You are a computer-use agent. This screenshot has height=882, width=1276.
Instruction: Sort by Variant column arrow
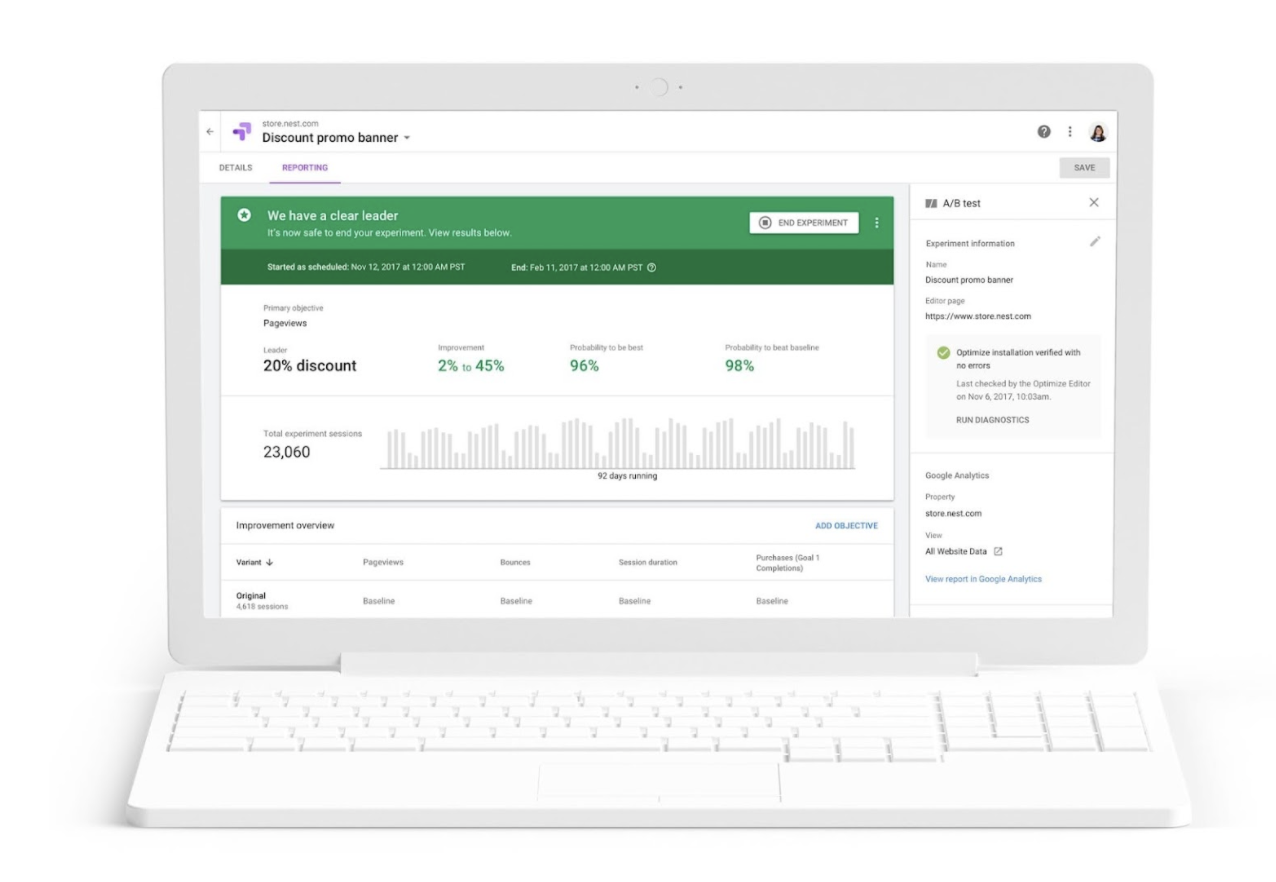tap(270, 562)
